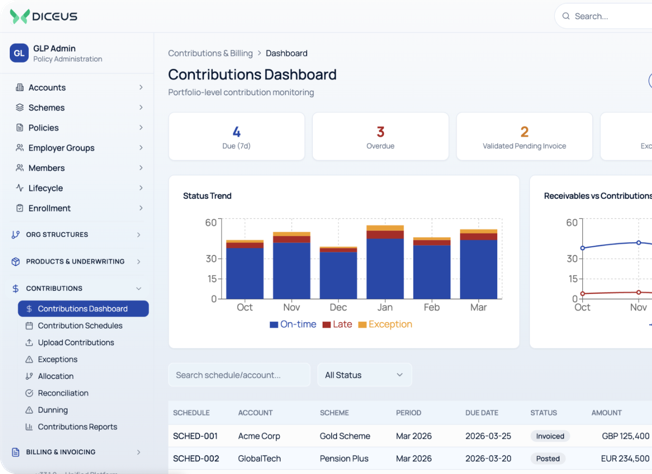The image size is (652, 474).
Task: Expand the Members menu chevron
Action: (x=141, y=168)
